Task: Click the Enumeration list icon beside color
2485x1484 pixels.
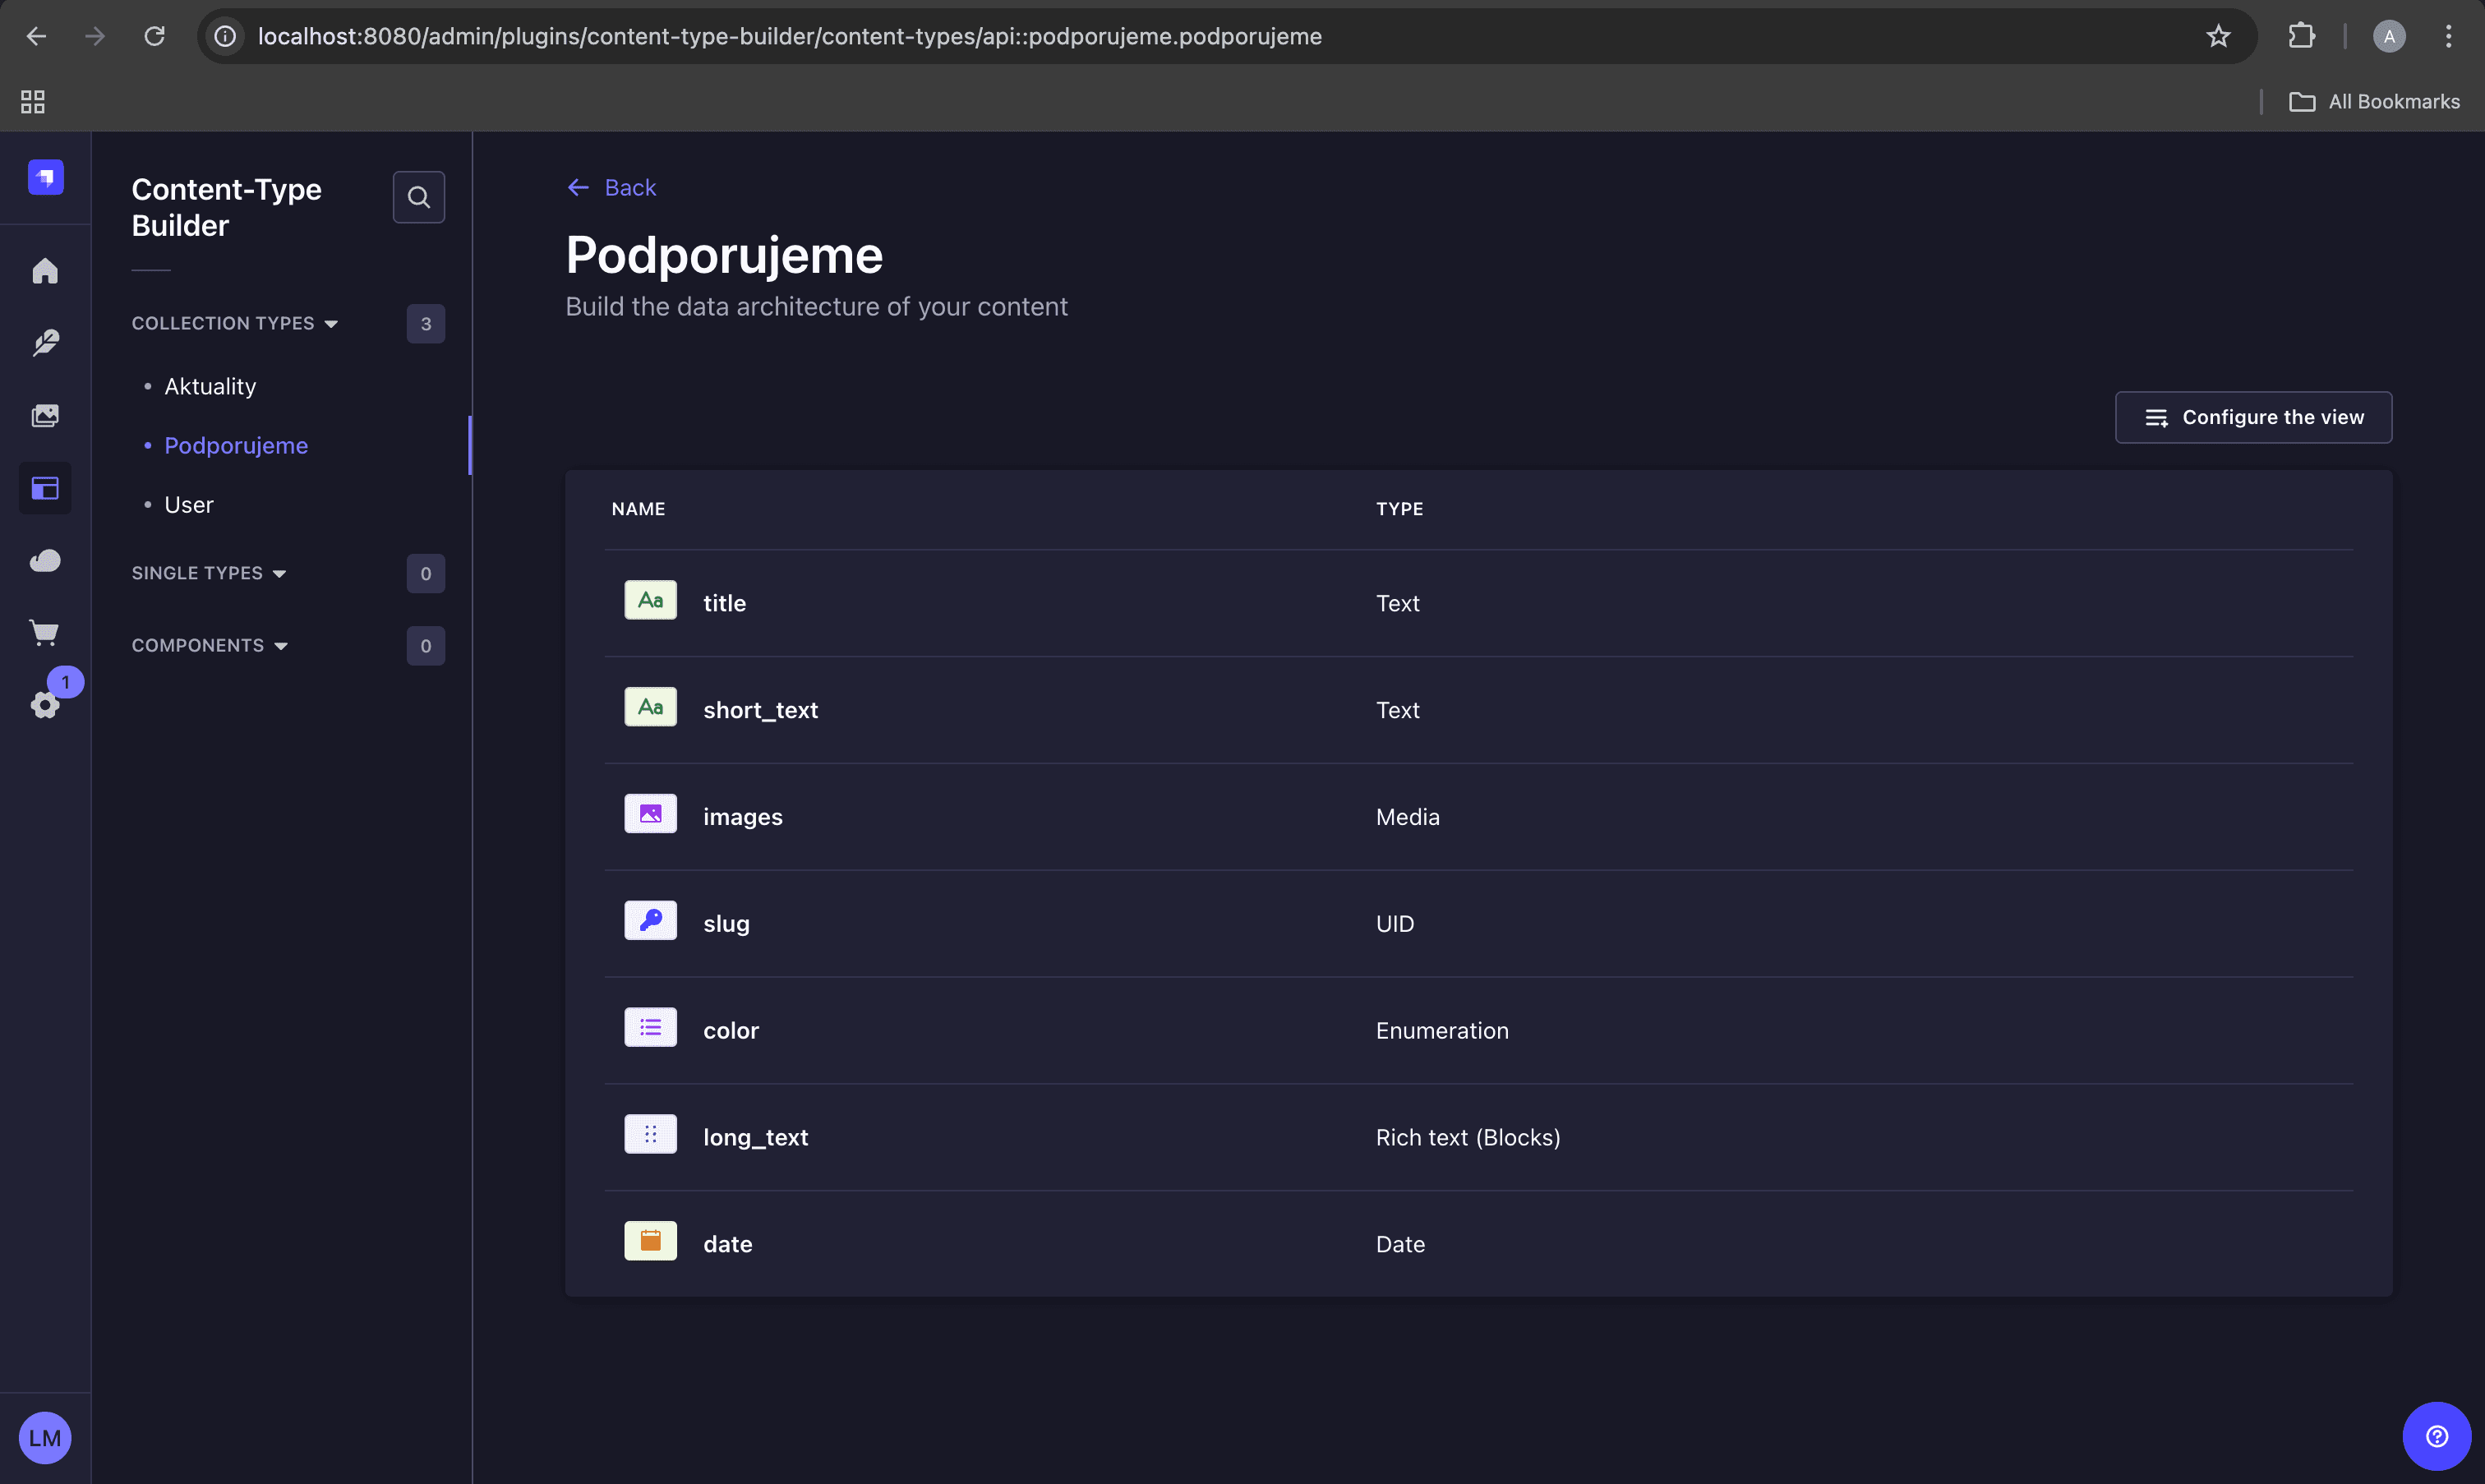Action: point(650,1027)
